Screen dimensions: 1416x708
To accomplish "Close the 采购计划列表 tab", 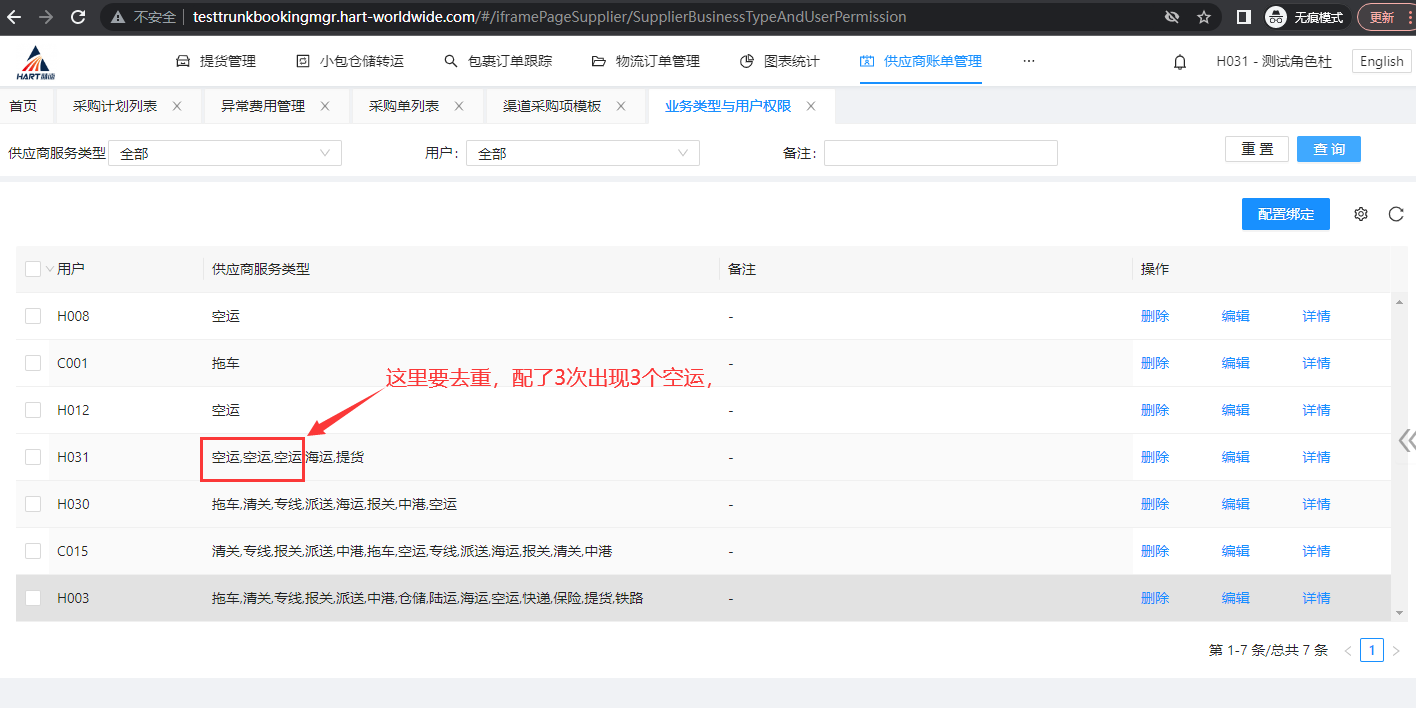I will click(177, 106).
